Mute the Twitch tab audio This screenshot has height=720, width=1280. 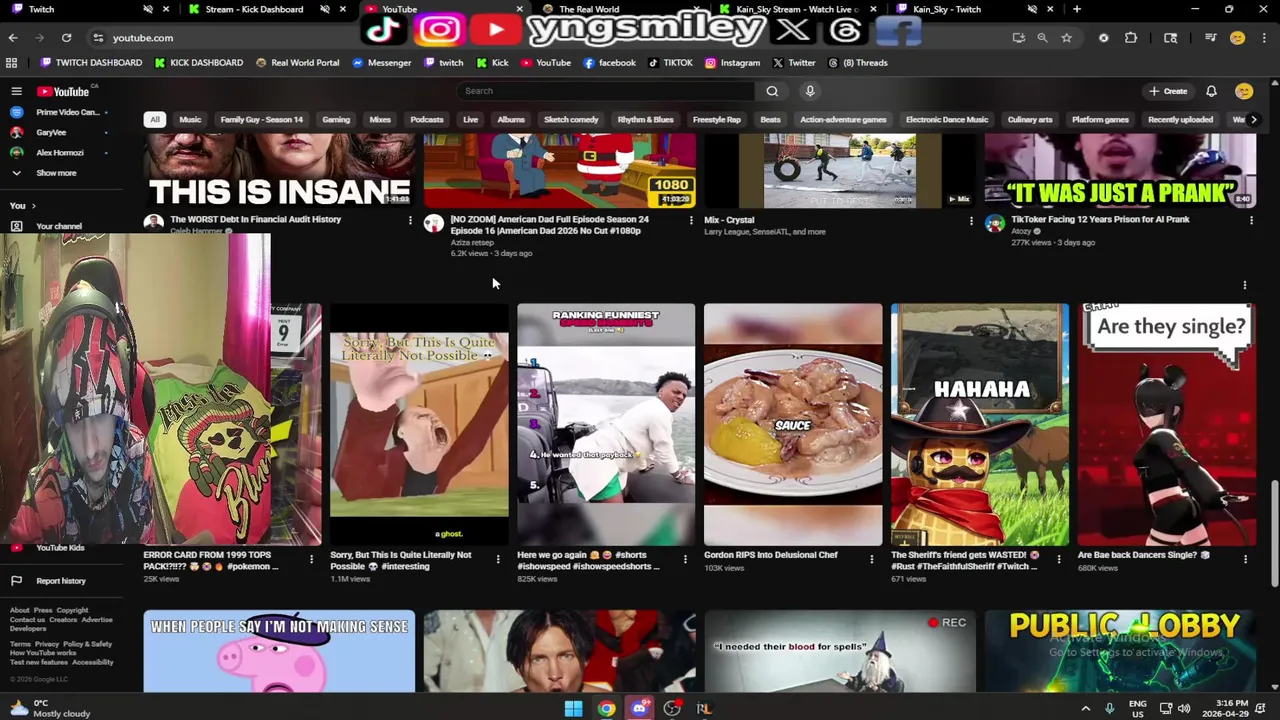148,10
